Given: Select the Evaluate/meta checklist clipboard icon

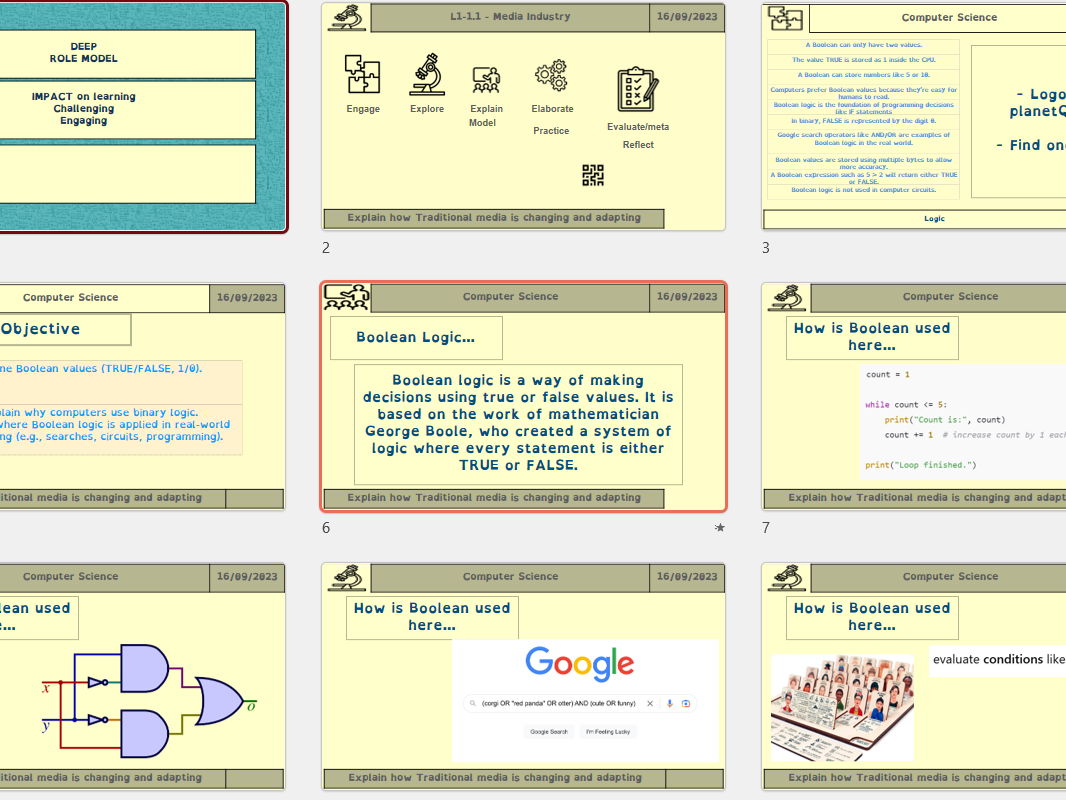Looking at the screenshot, I should (x=637, y=90).
